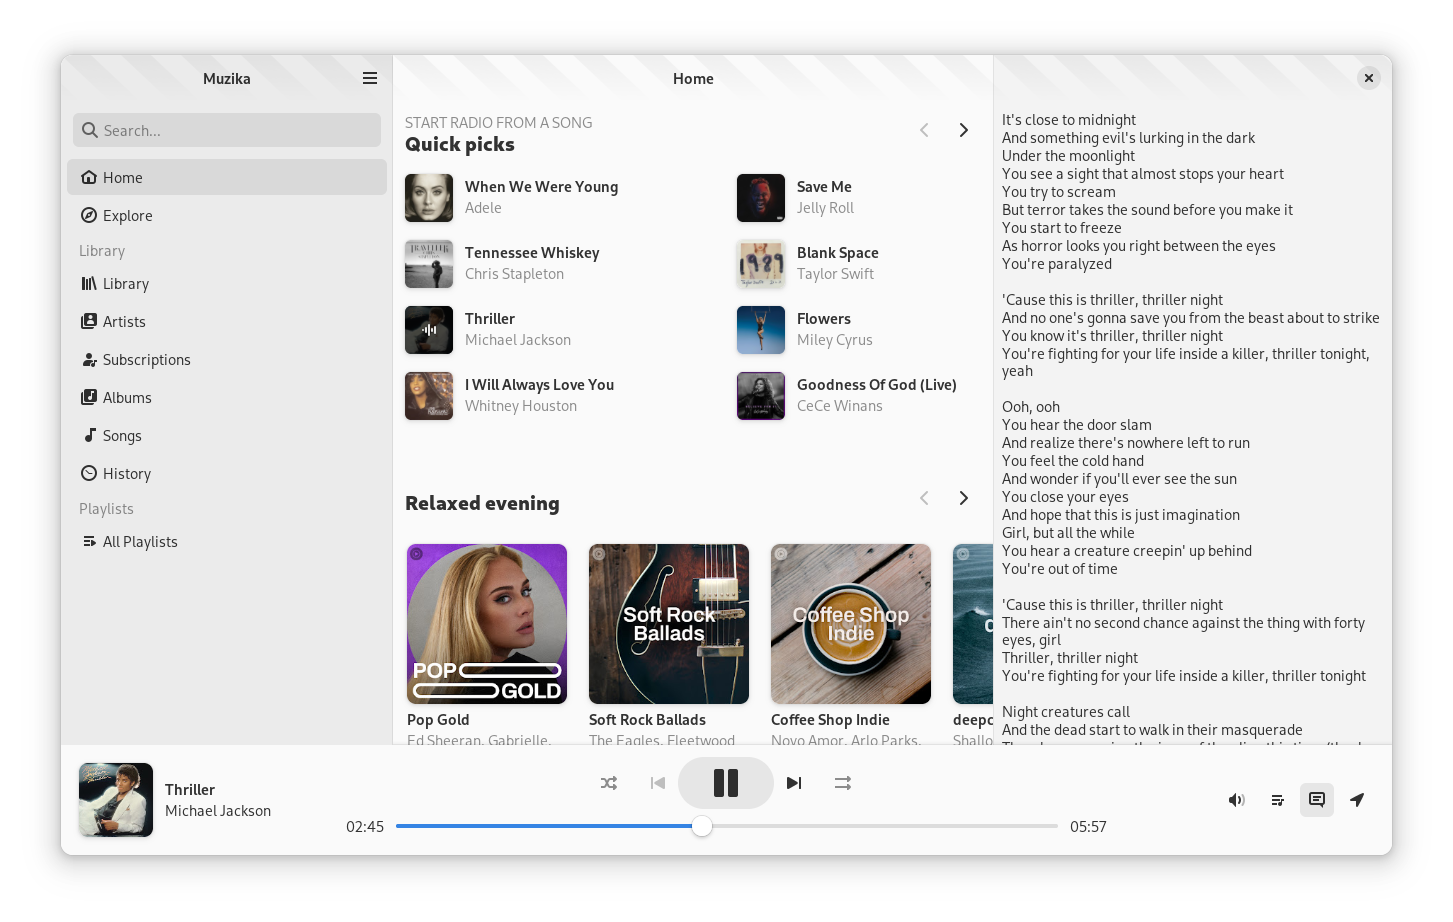Open the Songs page
This screenshot has height=922, width=1453.
coord(227,435)
